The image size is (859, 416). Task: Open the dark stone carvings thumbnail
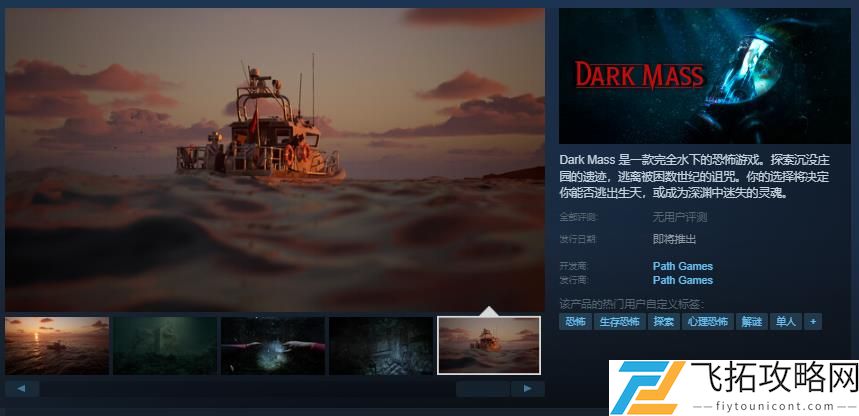[381, 346]
